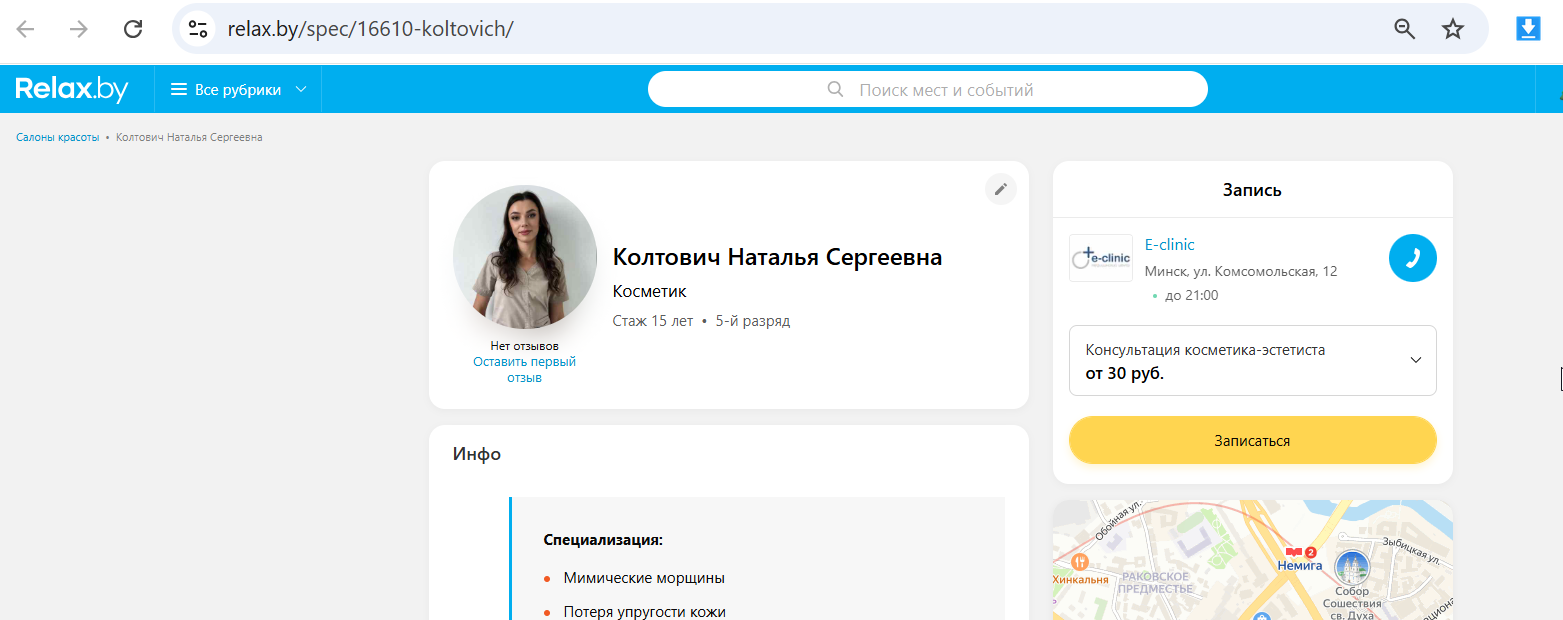Click the search magnifier icon in the search field
Viewport: 1563px width, 620px height.
pyautogui.click(x=836, y=90)
